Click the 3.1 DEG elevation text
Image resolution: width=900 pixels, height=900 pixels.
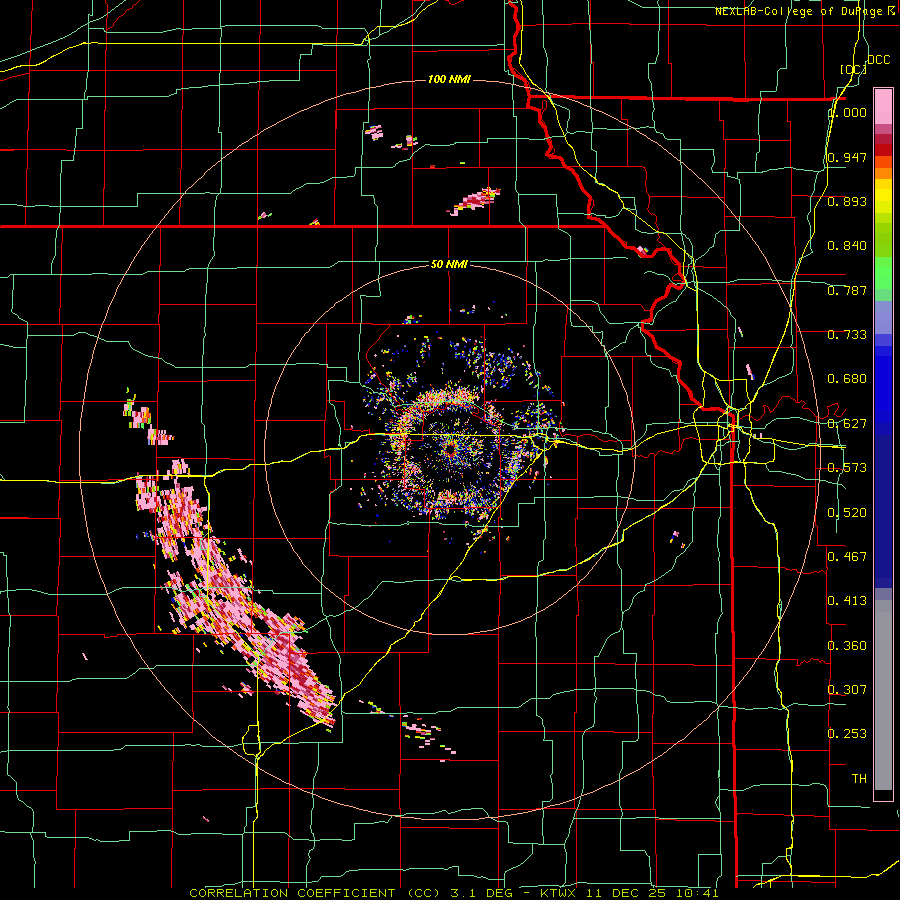point(482,893)
